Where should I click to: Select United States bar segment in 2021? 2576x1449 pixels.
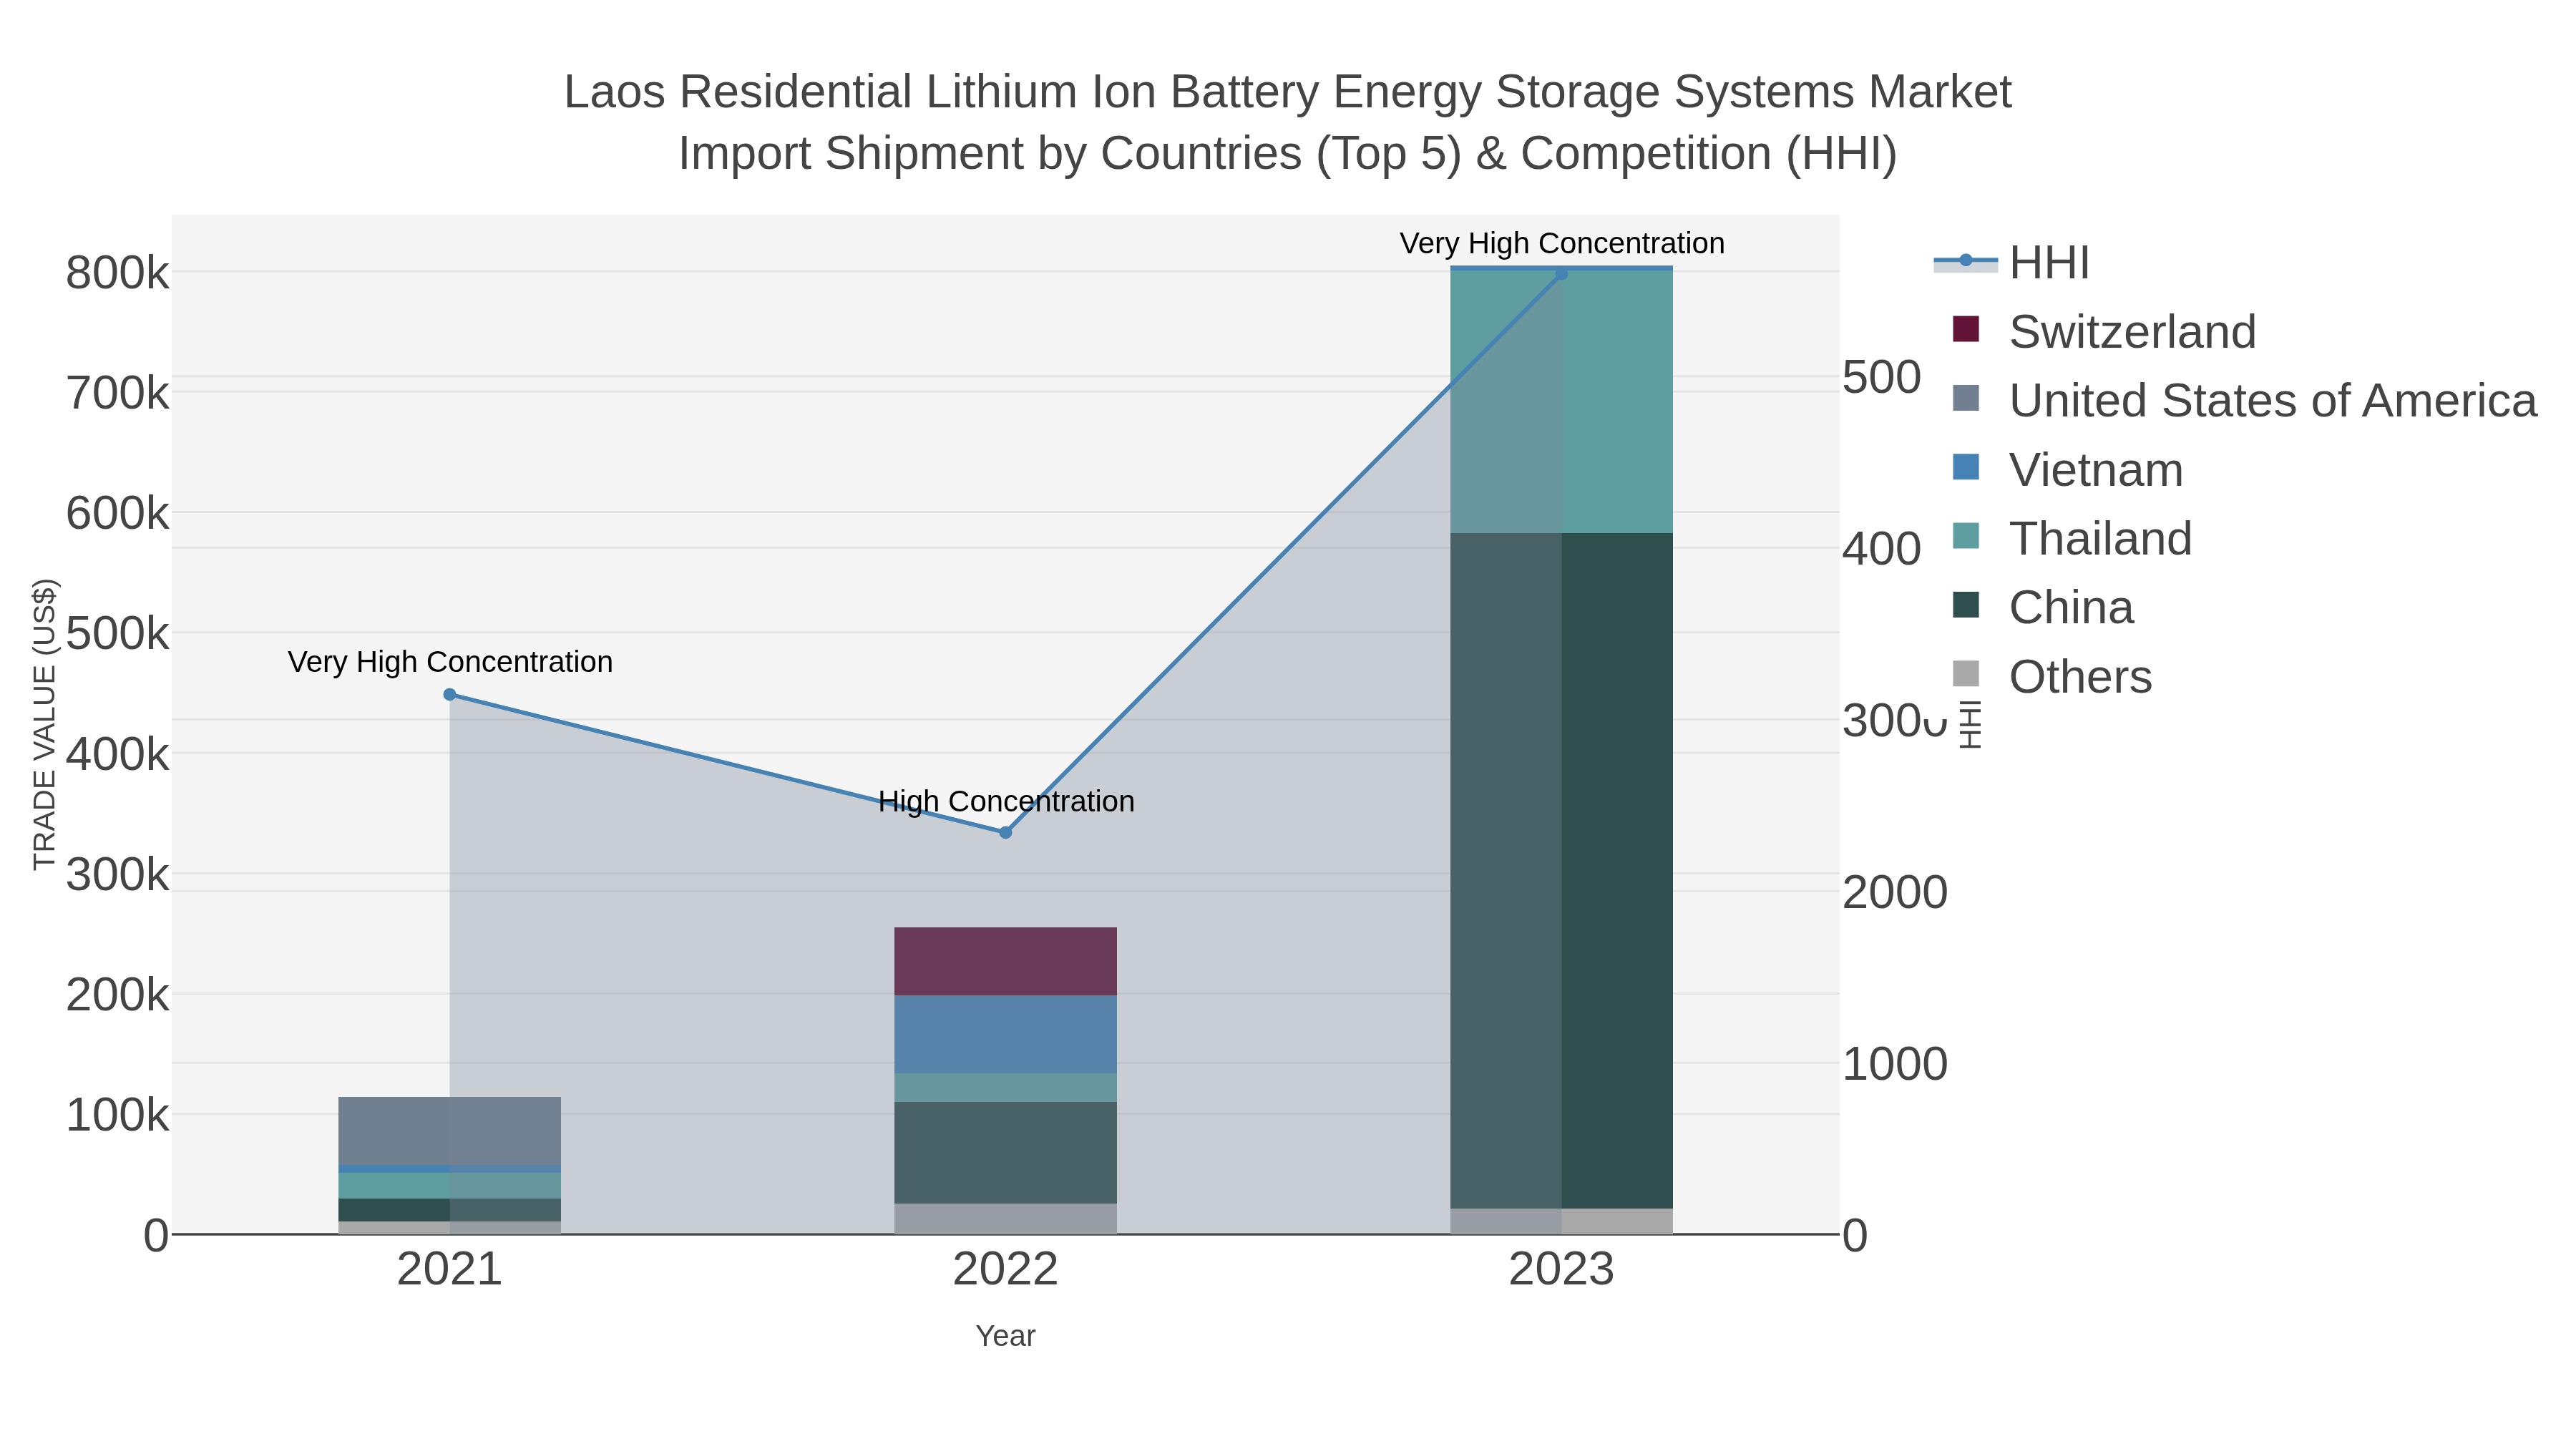click(450, 1131)
